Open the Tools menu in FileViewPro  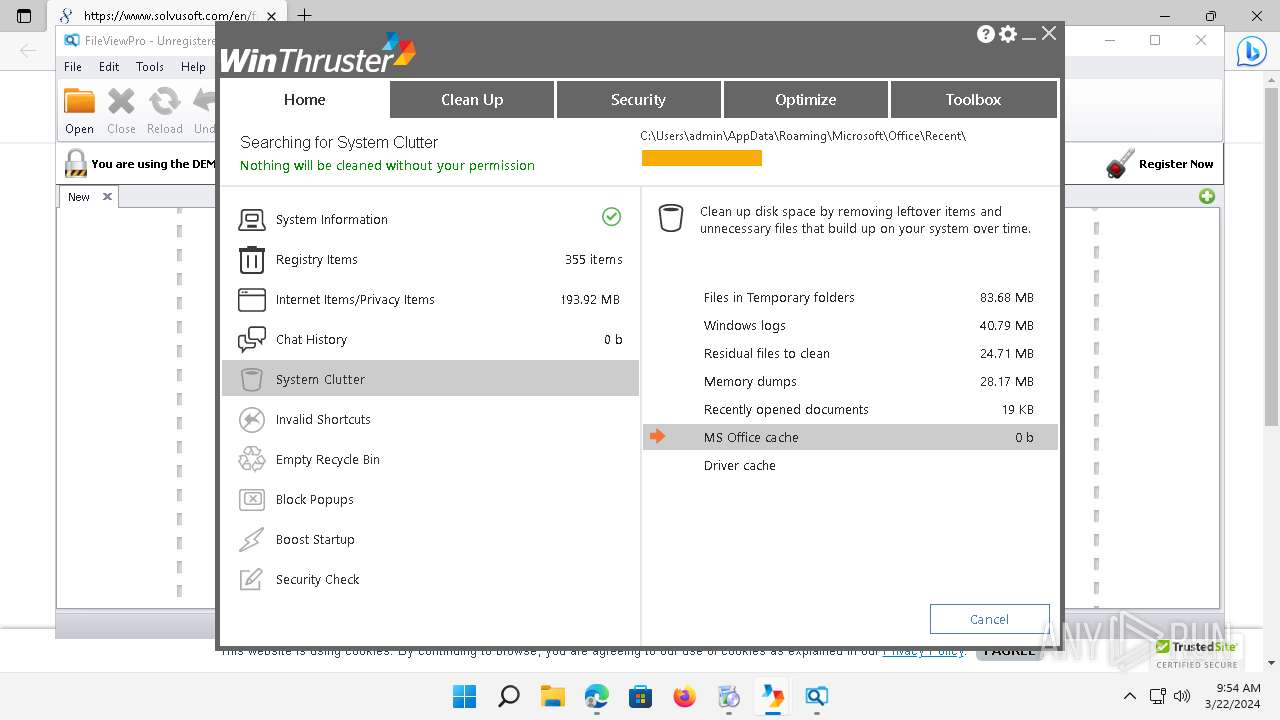(x=150, y=67)
